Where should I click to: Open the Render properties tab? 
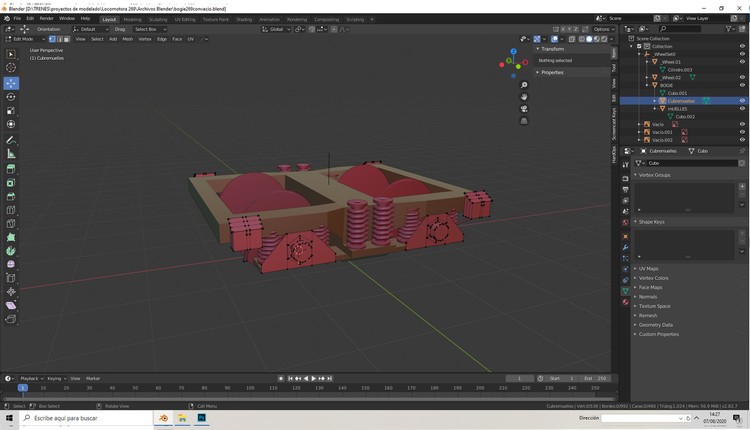[x=625, y=178]
